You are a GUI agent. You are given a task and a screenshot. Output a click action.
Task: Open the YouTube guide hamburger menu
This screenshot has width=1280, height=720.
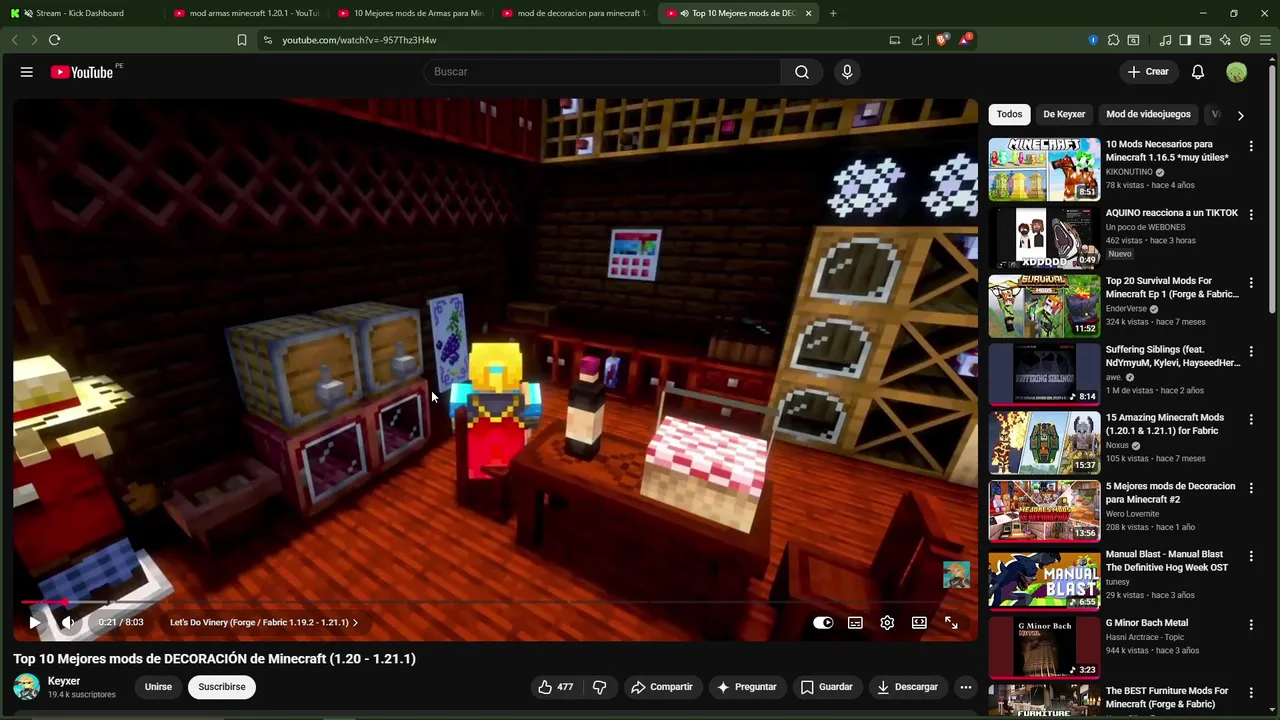pos(27,72)
